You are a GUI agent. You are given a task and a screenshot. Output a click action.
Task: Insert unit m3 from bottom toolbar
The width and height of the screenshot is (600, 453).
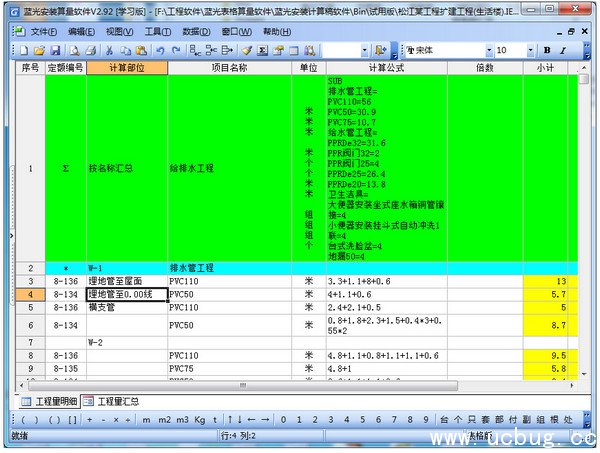click(x=182, y=420)
